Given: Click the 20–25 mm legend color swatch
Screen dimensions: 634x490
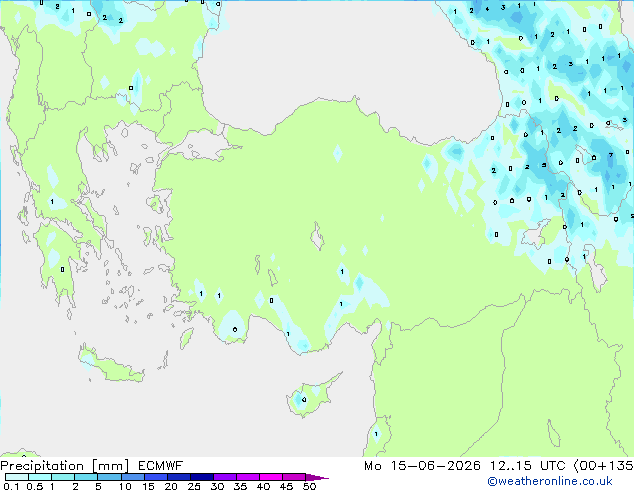Looking at the screenshot, I should point(178,477).
